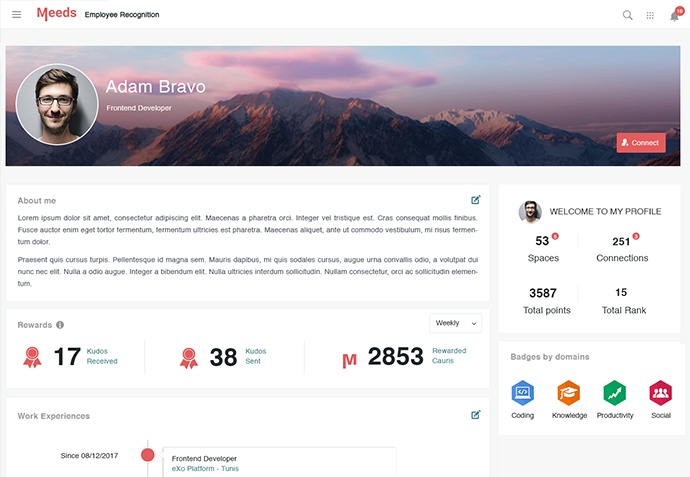Image resolution: width=690 pixels, height=477 pixels.
Task: Click the red work experience timeline marker
Action: click(148, 455)
